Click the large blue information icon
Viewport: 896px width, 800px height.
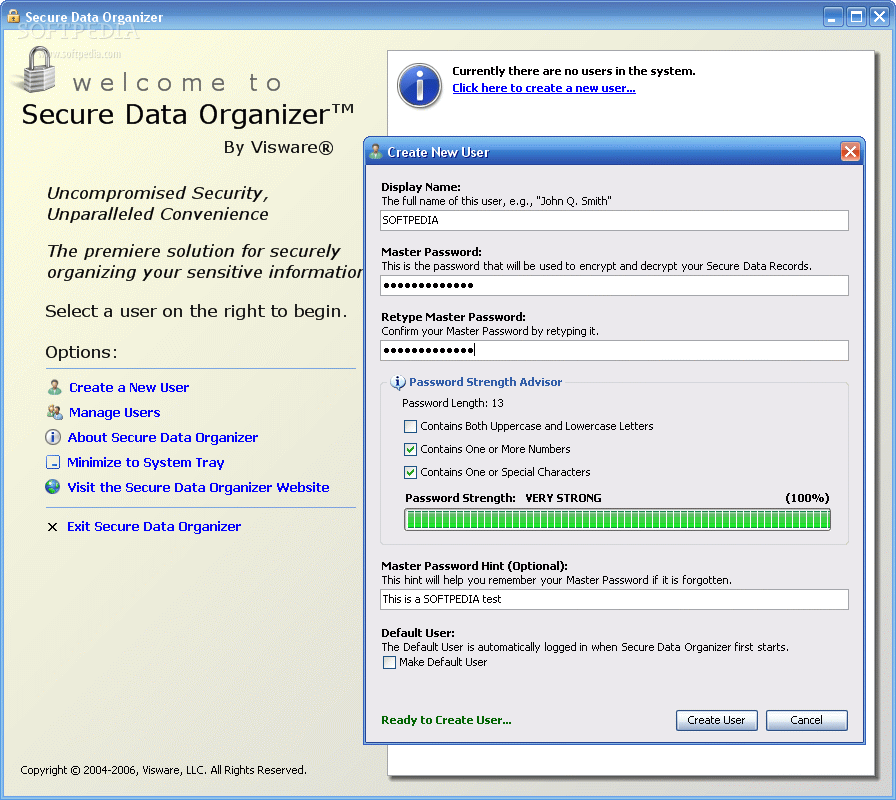tap(419, 86)
